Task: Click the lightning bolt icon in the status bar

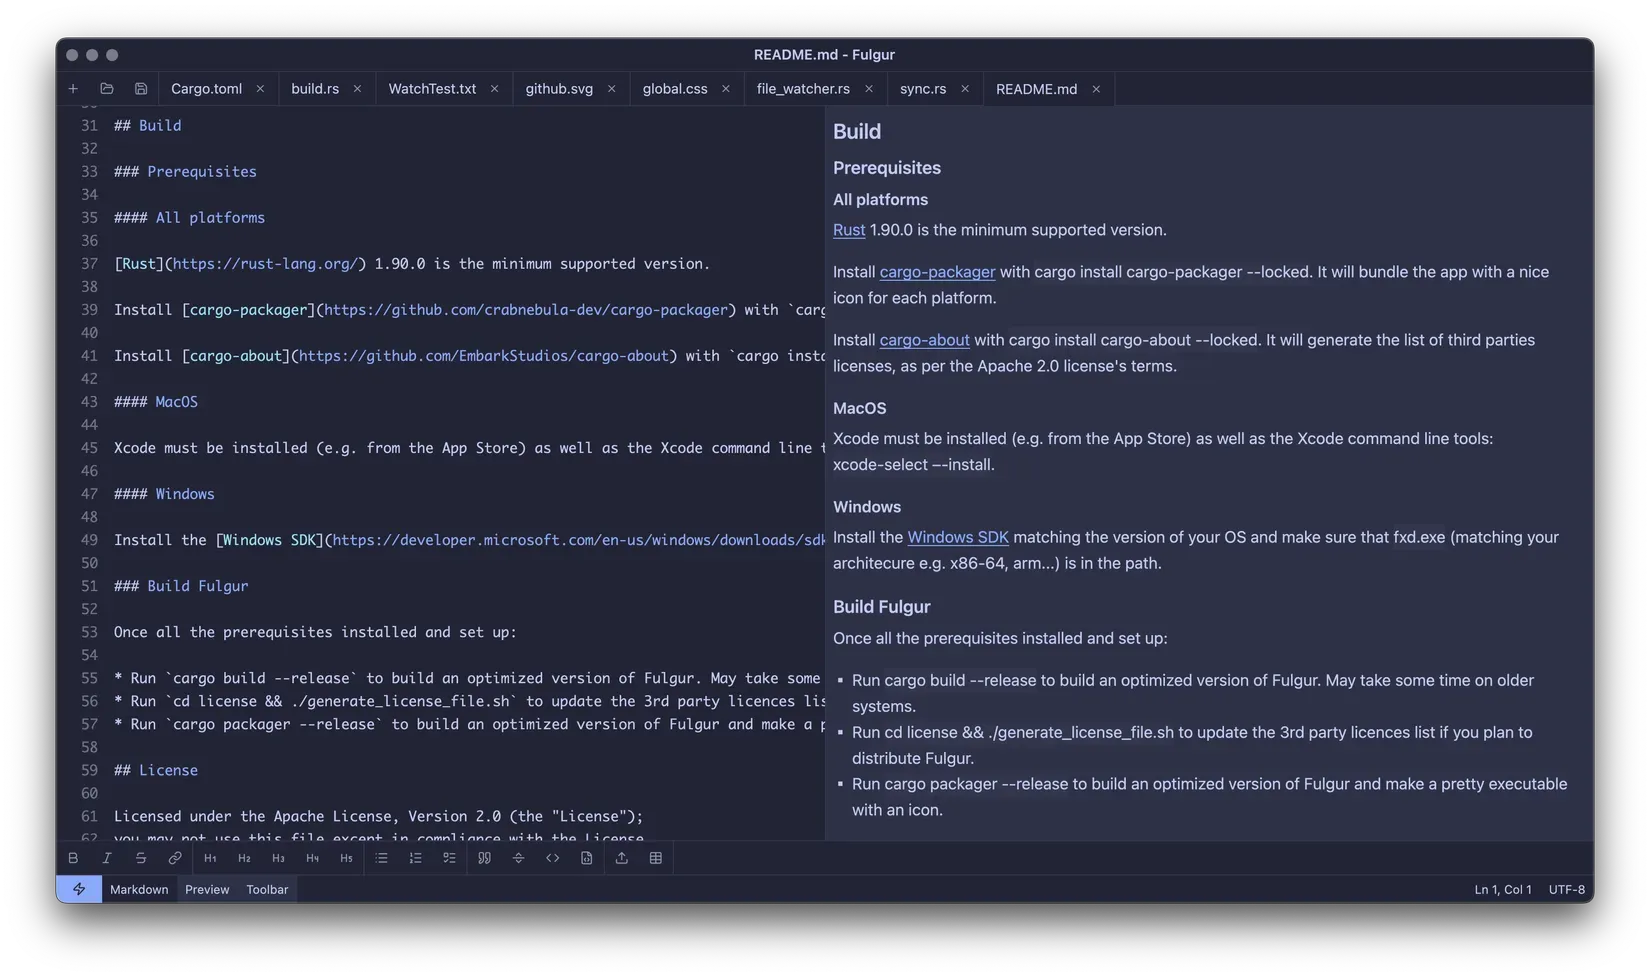Action: 78,888
